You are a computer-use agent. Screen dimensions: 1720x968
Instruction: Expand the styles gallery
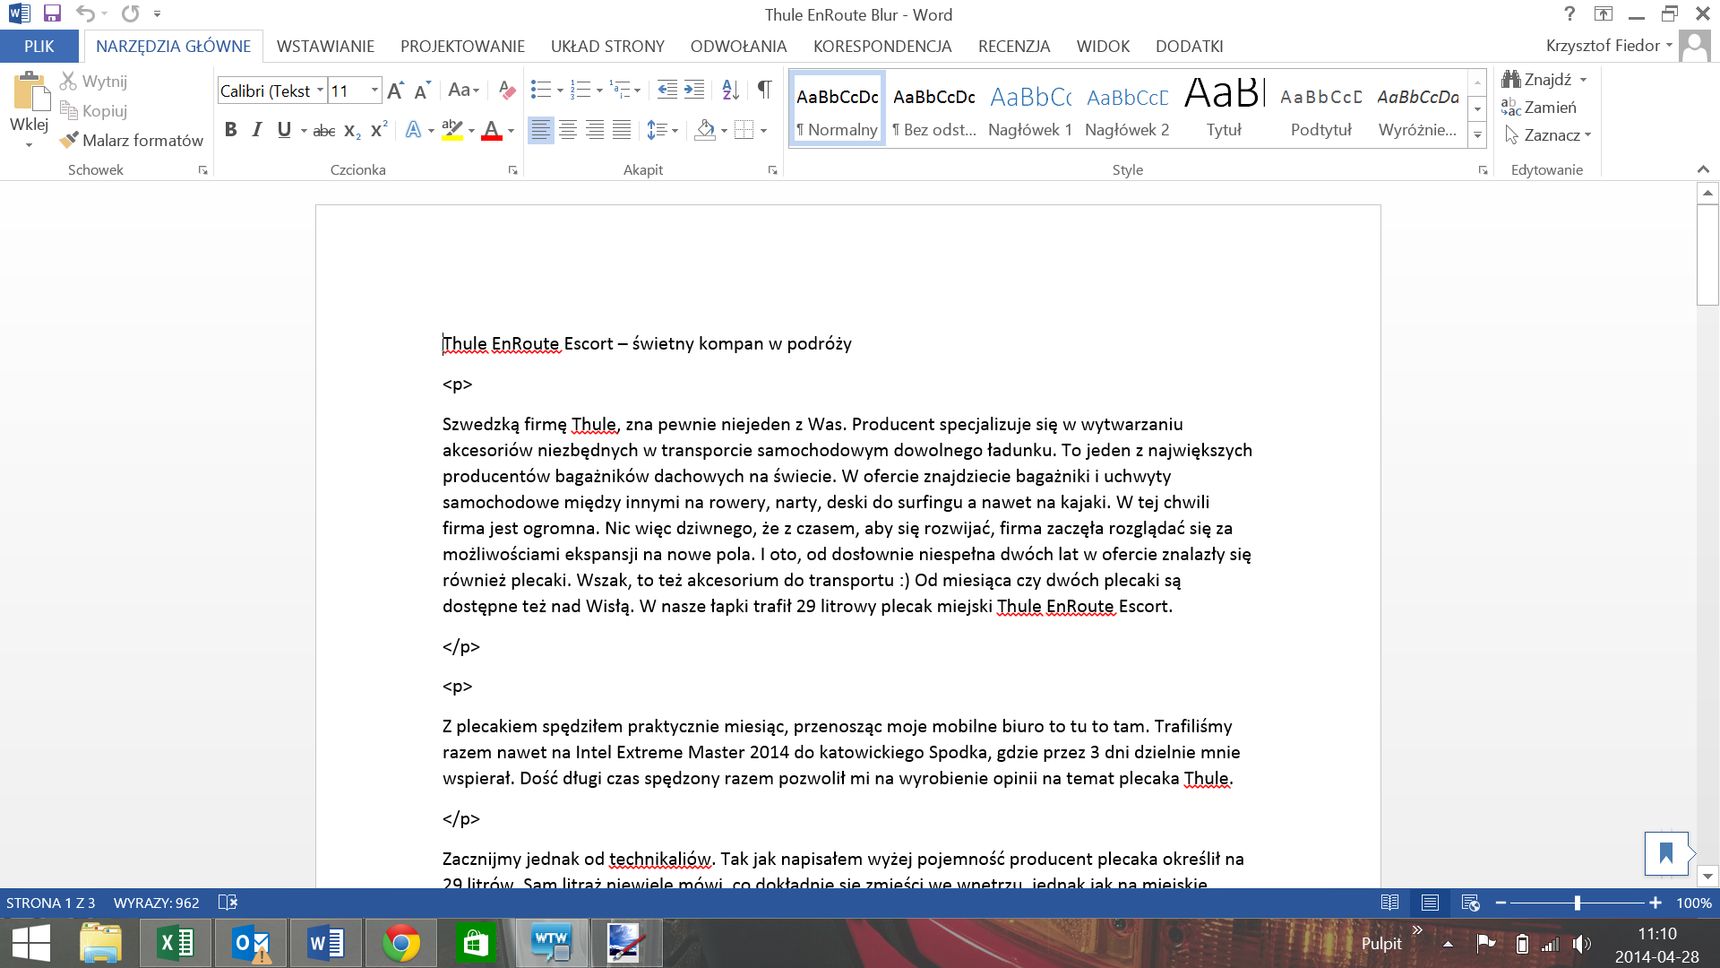(x=1477, y=135)
